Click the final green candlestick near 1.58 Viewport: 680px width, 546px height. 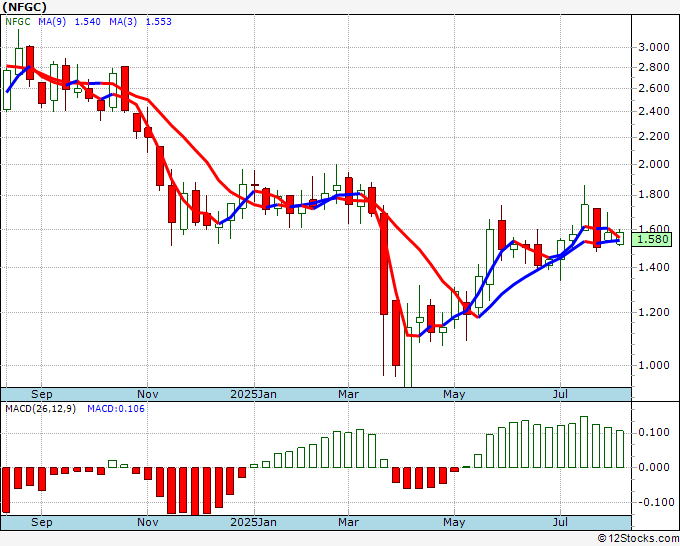(x=620, y=238)
